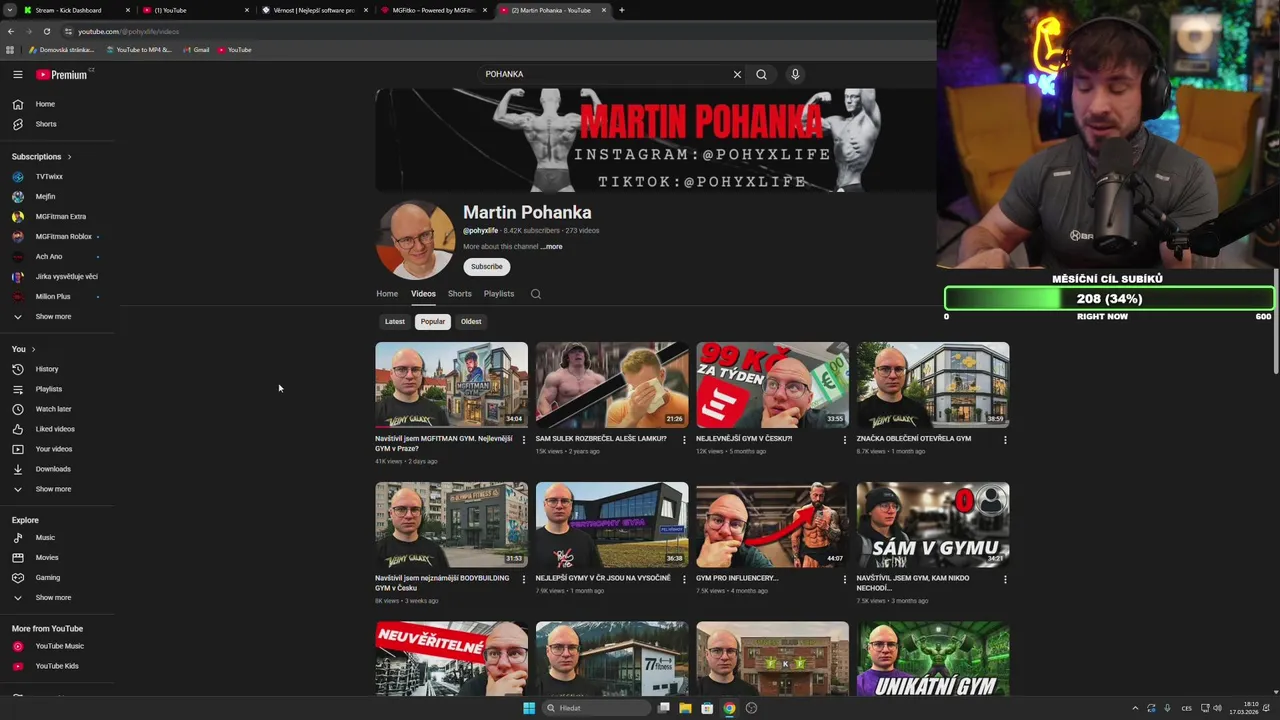The width and height of the screenshot is (1280, 720).
Task: Go back in browser history
Action: pos(10,31)
